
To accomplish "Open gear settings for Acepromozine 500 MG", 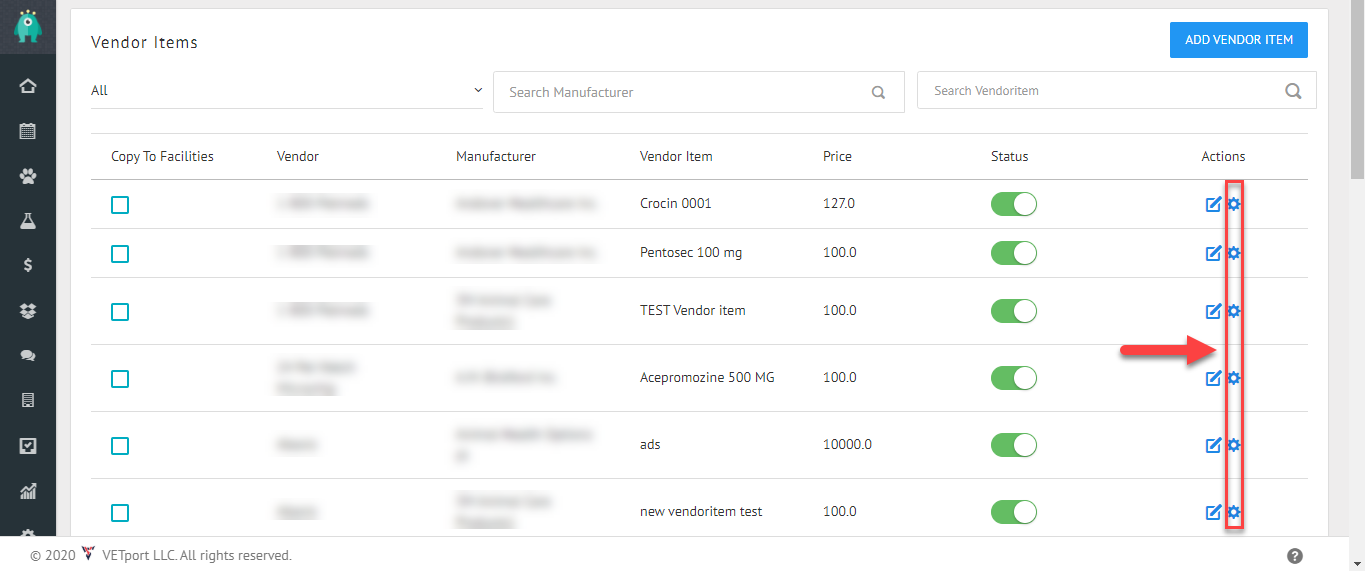I will 1234,378.
